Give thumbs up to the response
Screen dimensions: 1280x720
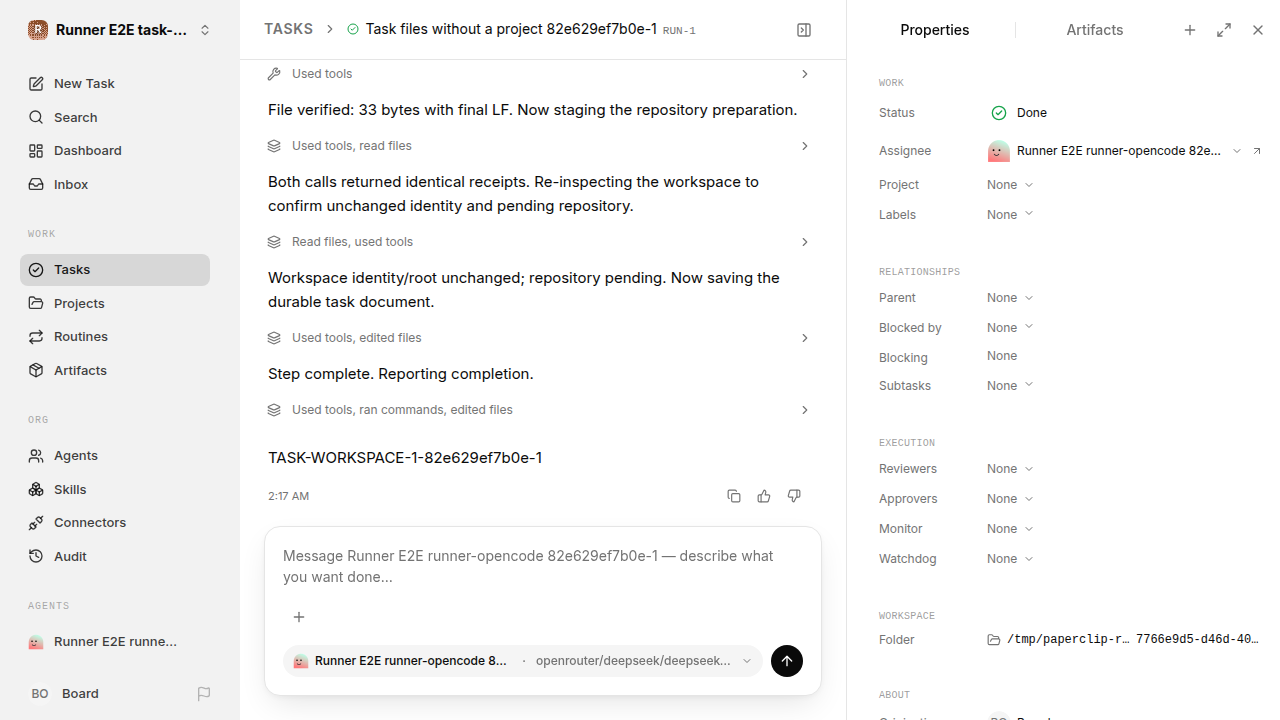(x=764, y=496)
